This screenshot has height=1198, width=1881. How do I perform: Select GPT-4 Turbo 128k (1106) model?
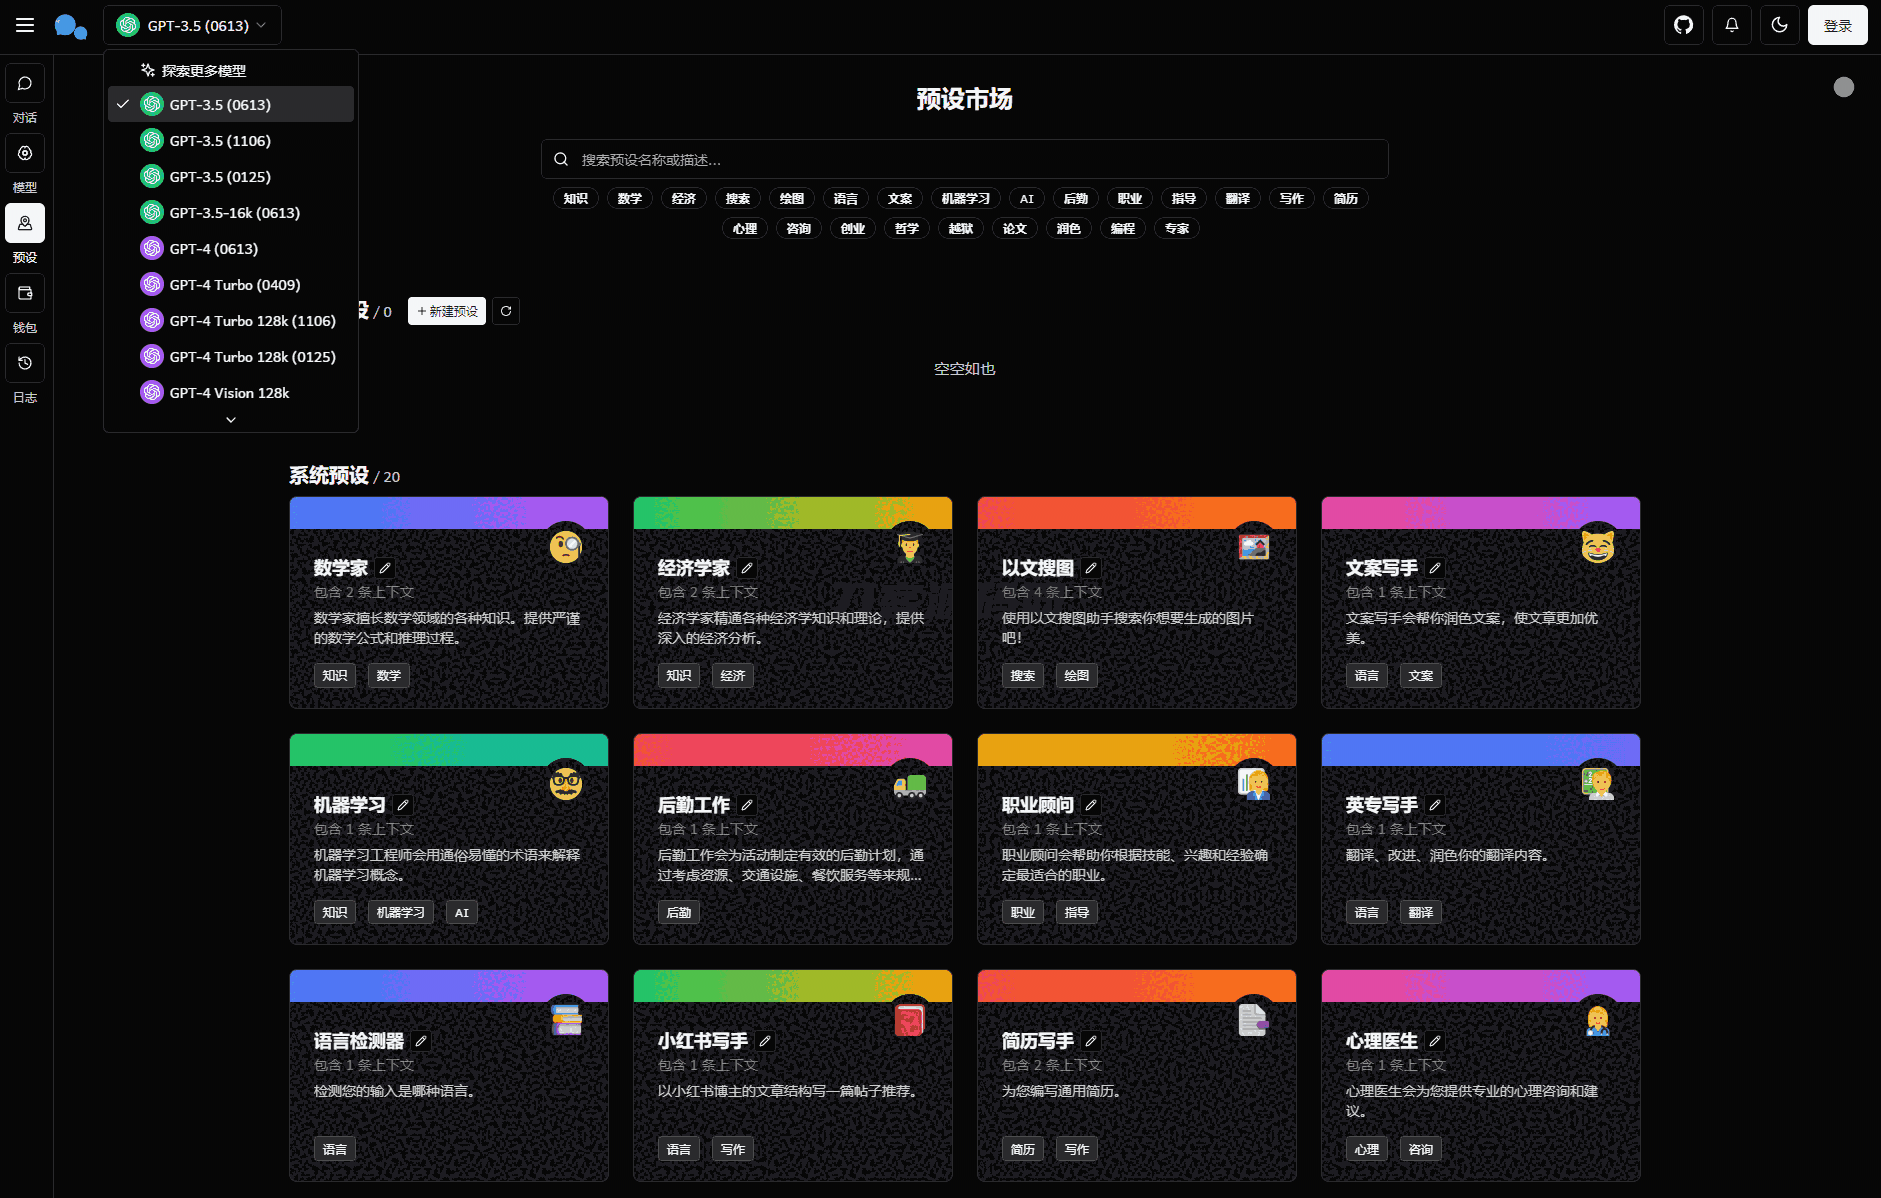tap(231, 320)
